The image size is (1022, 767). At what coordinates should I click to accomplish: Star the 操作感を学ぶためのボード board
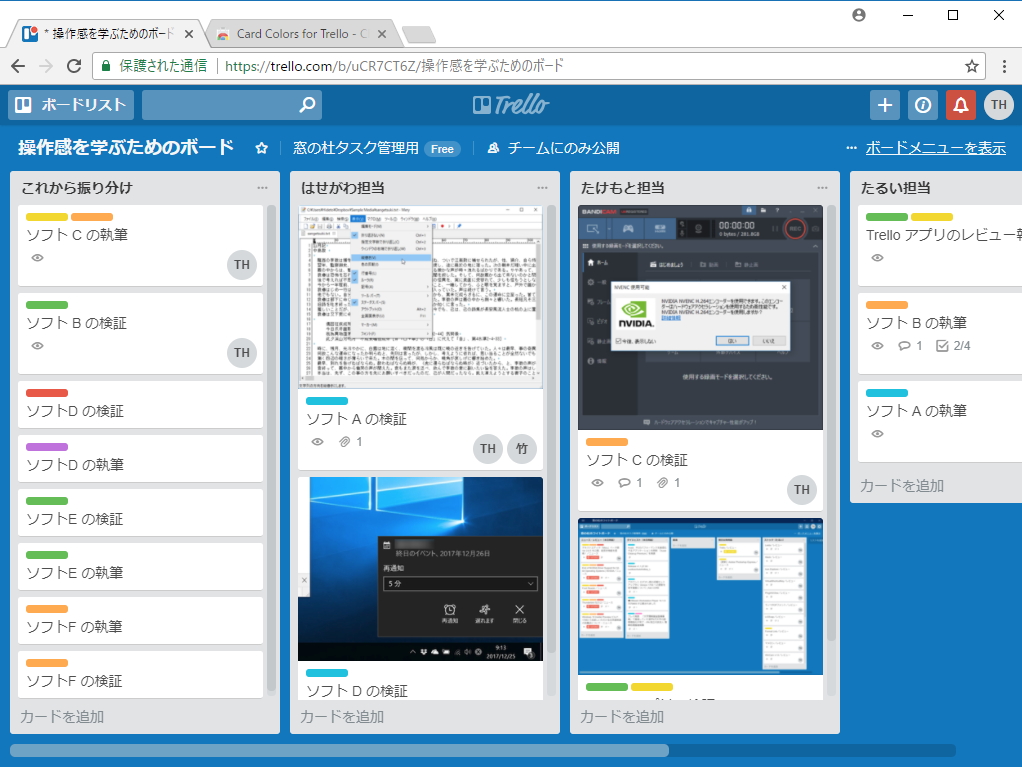tap(261, 148)
